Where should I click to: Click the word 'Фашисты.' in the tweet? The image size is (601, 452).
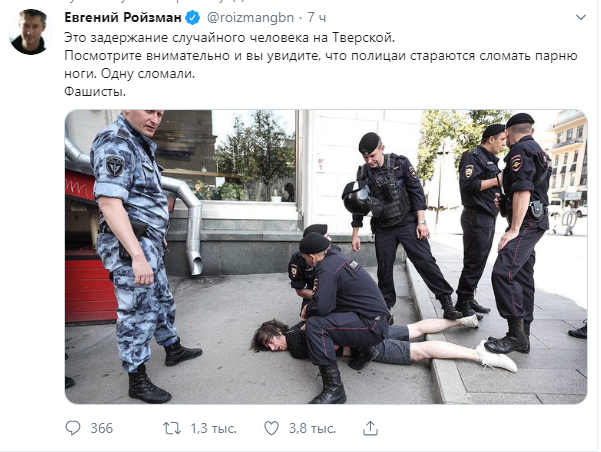[x=95, y=92]
